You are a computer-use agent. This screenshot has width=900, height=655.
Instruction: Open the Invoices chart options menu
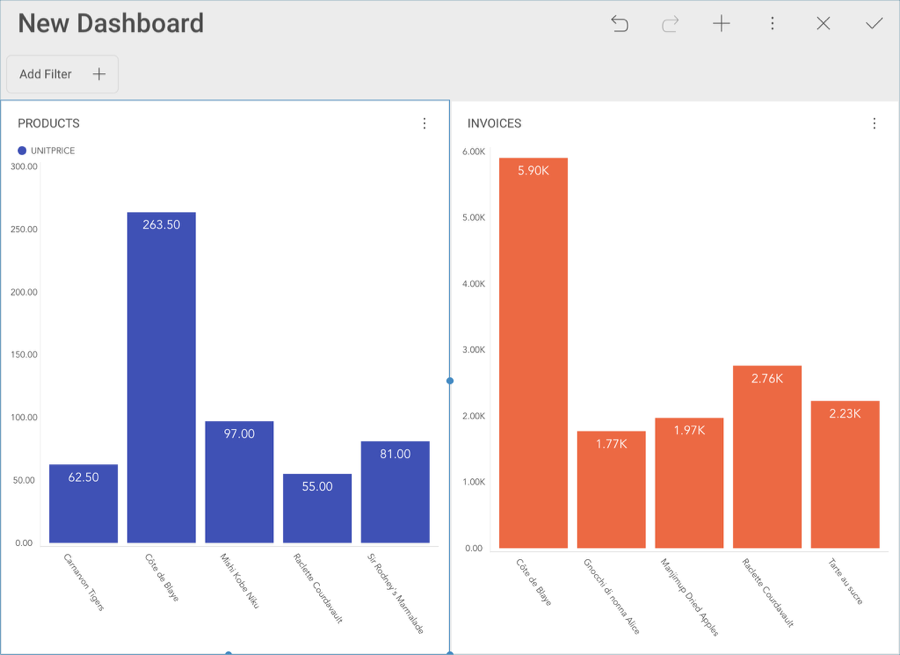click(x=874, y=123)
